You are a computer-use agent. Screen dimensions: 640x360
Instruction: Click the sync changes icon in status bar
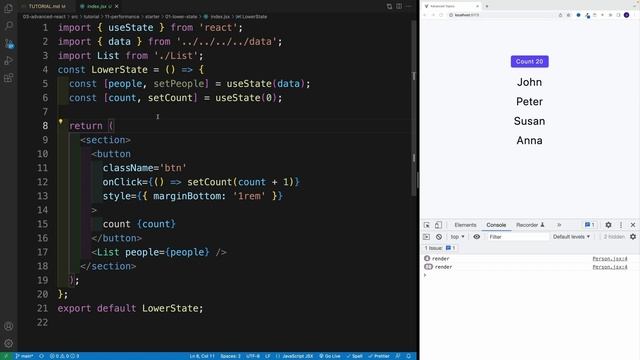click(x=41, y=356)
